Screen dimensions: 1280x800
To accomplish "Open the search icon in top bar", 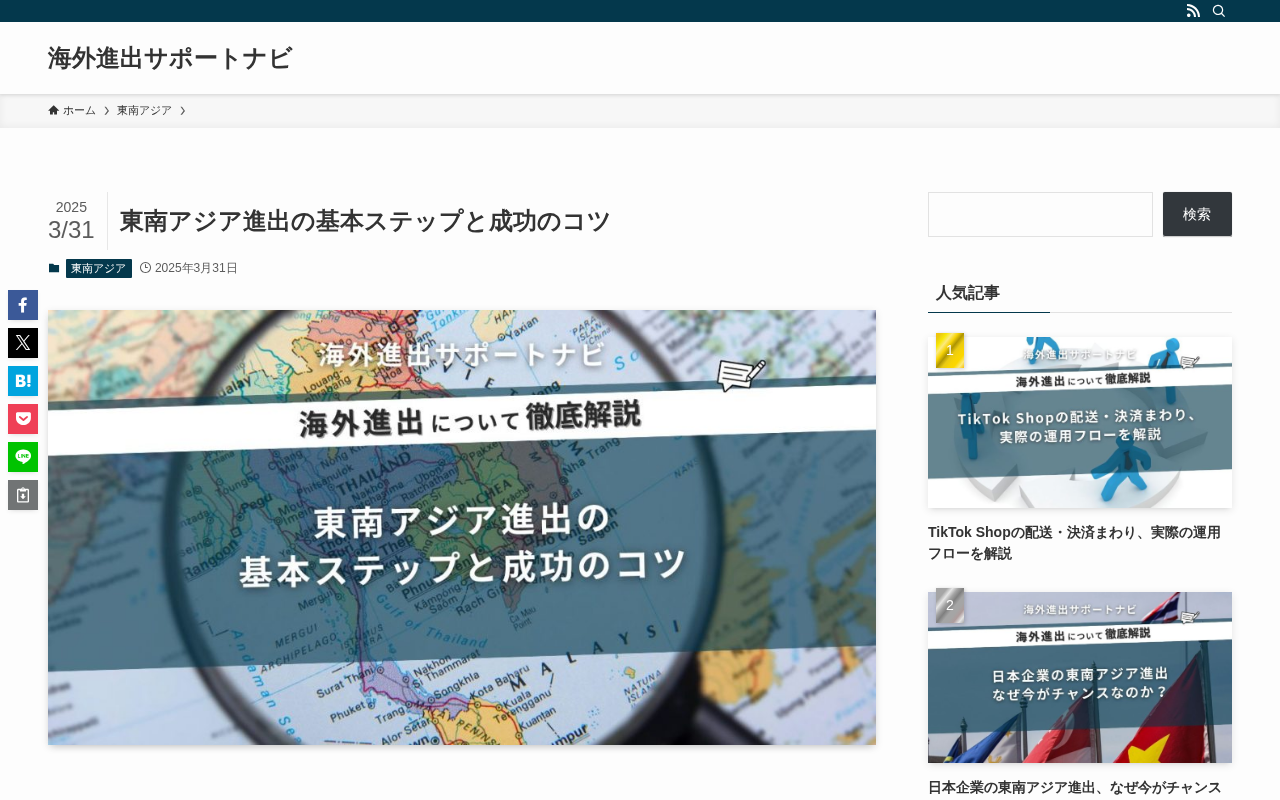I will tap(1219, 11).
